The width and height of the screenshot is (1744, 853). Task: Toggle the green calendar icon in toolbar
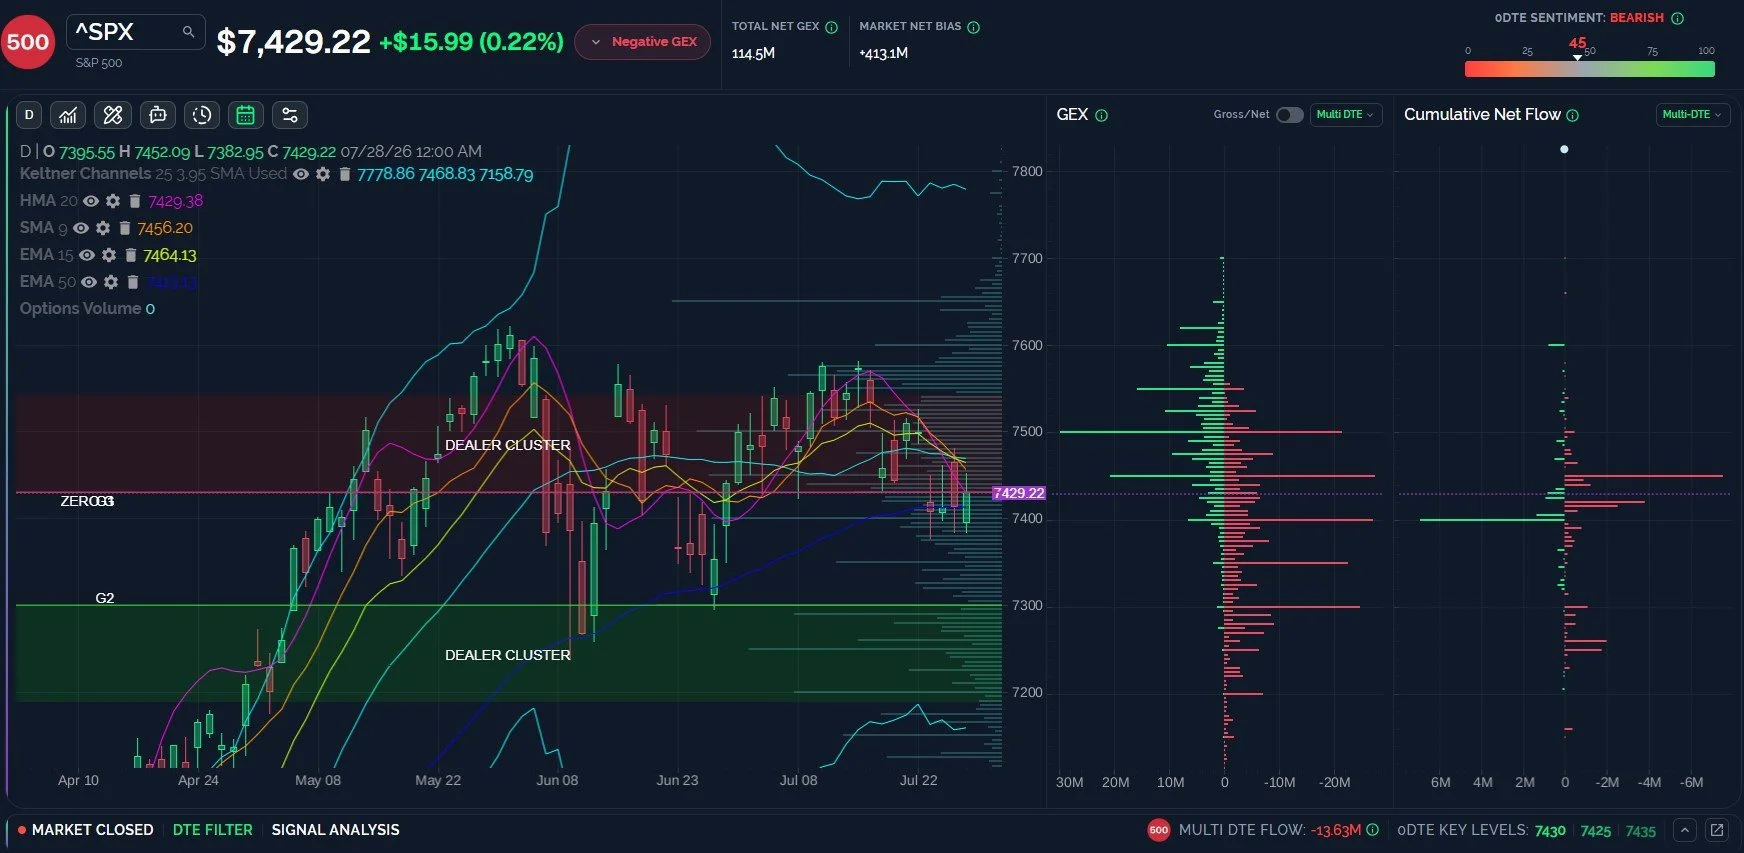(x=245, y=115)
